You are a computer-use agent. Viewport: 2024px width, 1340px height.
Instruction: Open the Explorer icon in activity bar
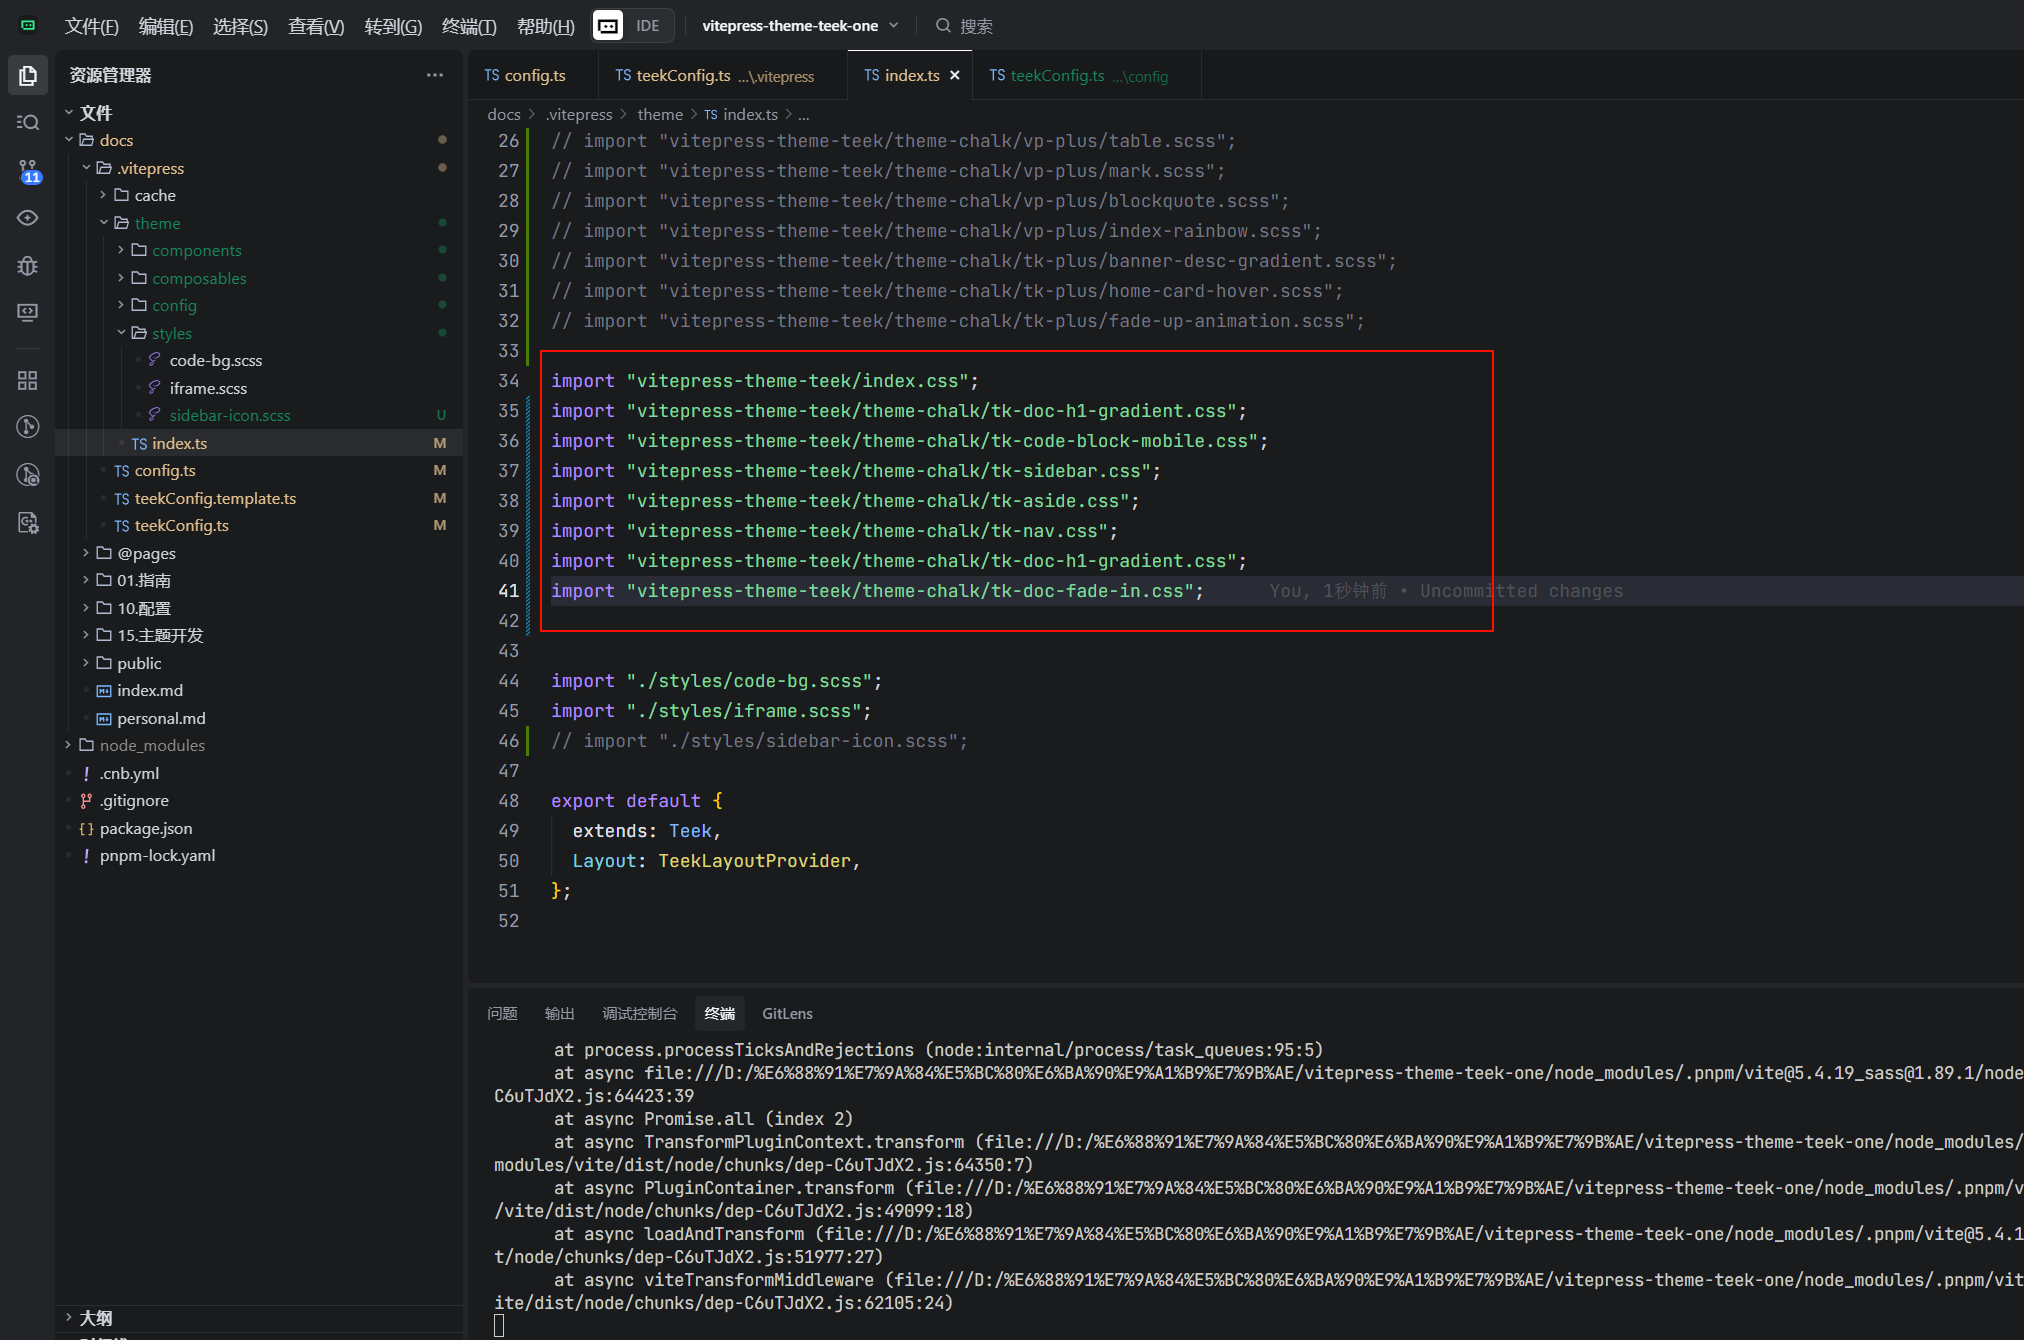coord(28,75)
